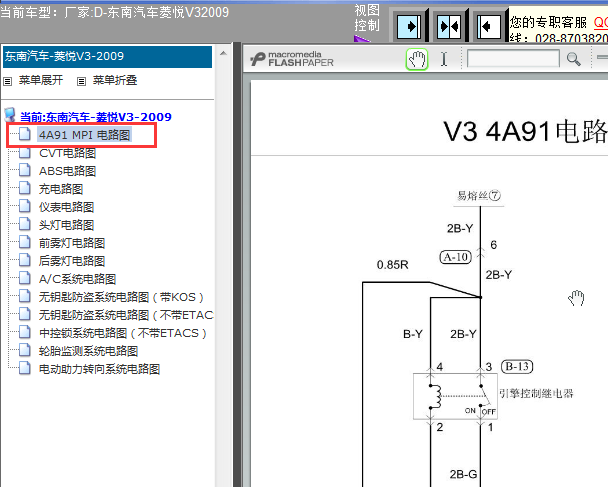This screenshot has height=487, width=608.
Task: Open 前雾灯电路图 diagram
Action: click(x=72, y=243)
